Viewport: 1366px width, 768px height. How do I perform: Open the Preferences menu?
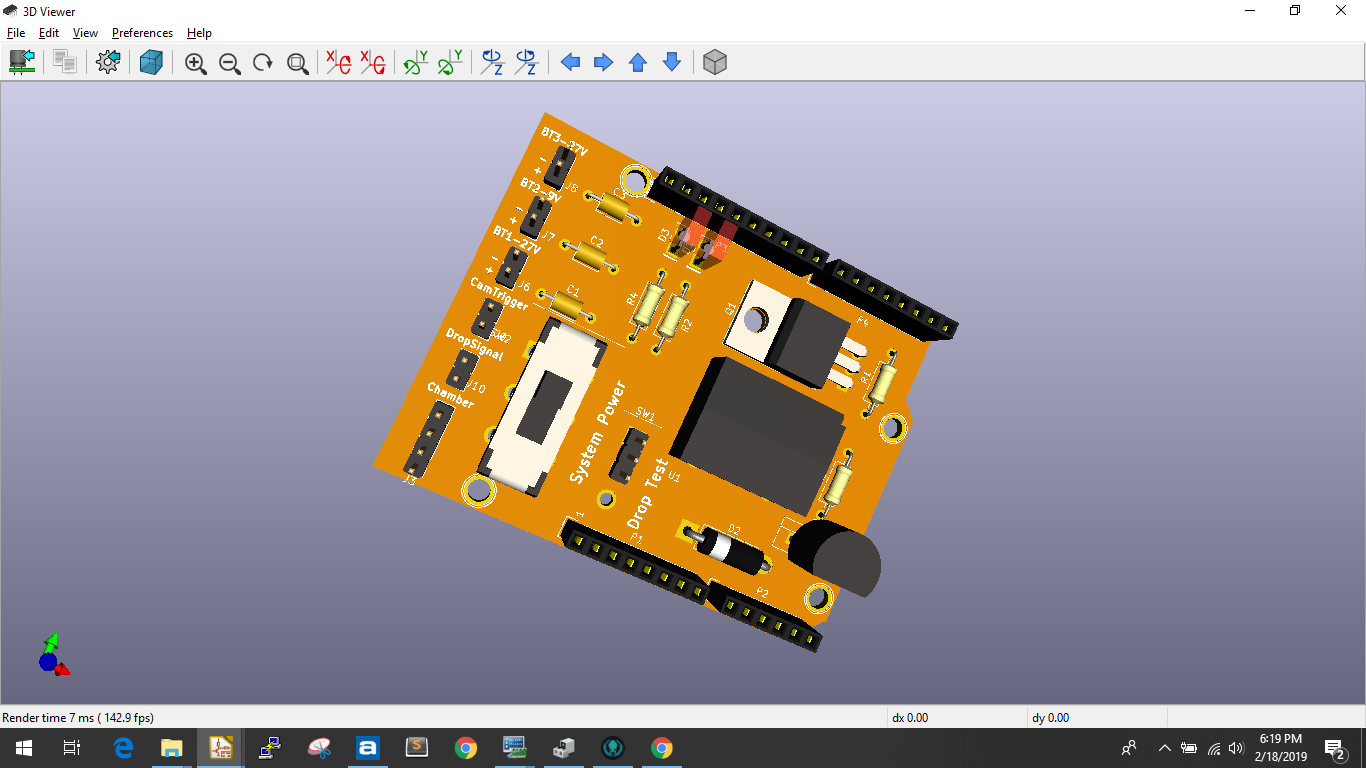(142, 33)
